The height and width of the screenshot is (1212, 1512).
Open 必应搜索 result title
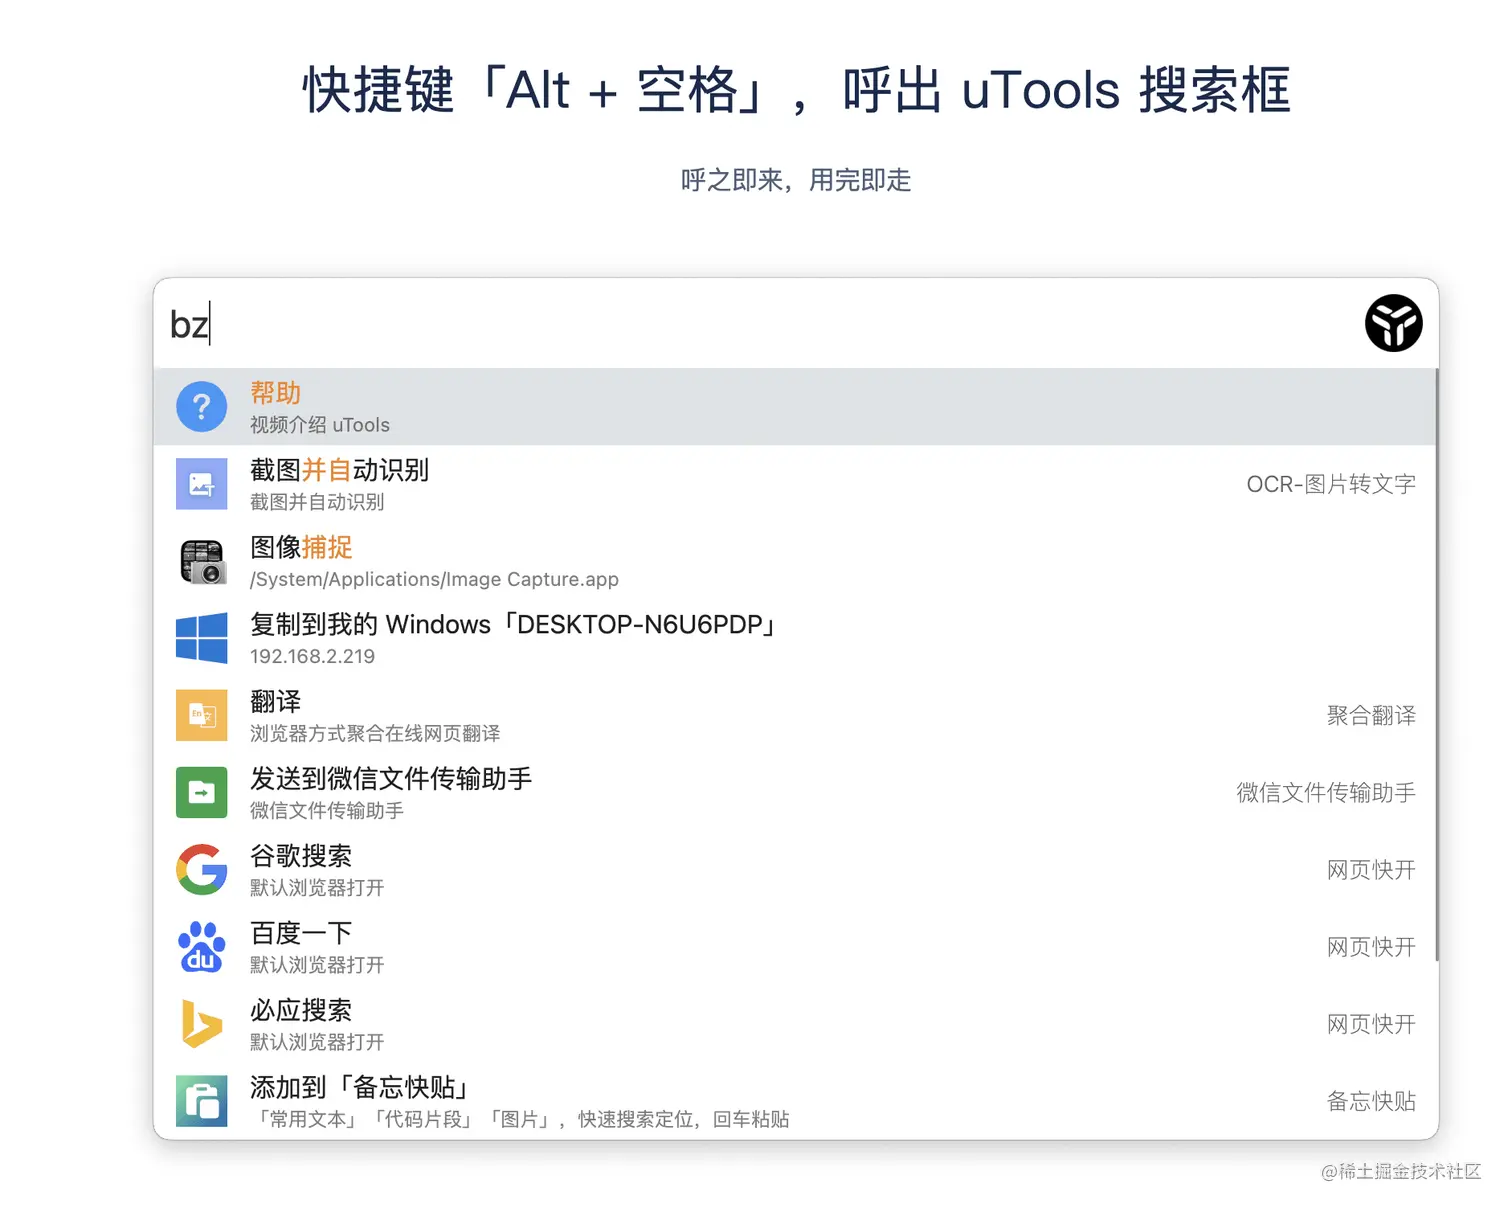pyautogui.click(x=301, y=1009)
